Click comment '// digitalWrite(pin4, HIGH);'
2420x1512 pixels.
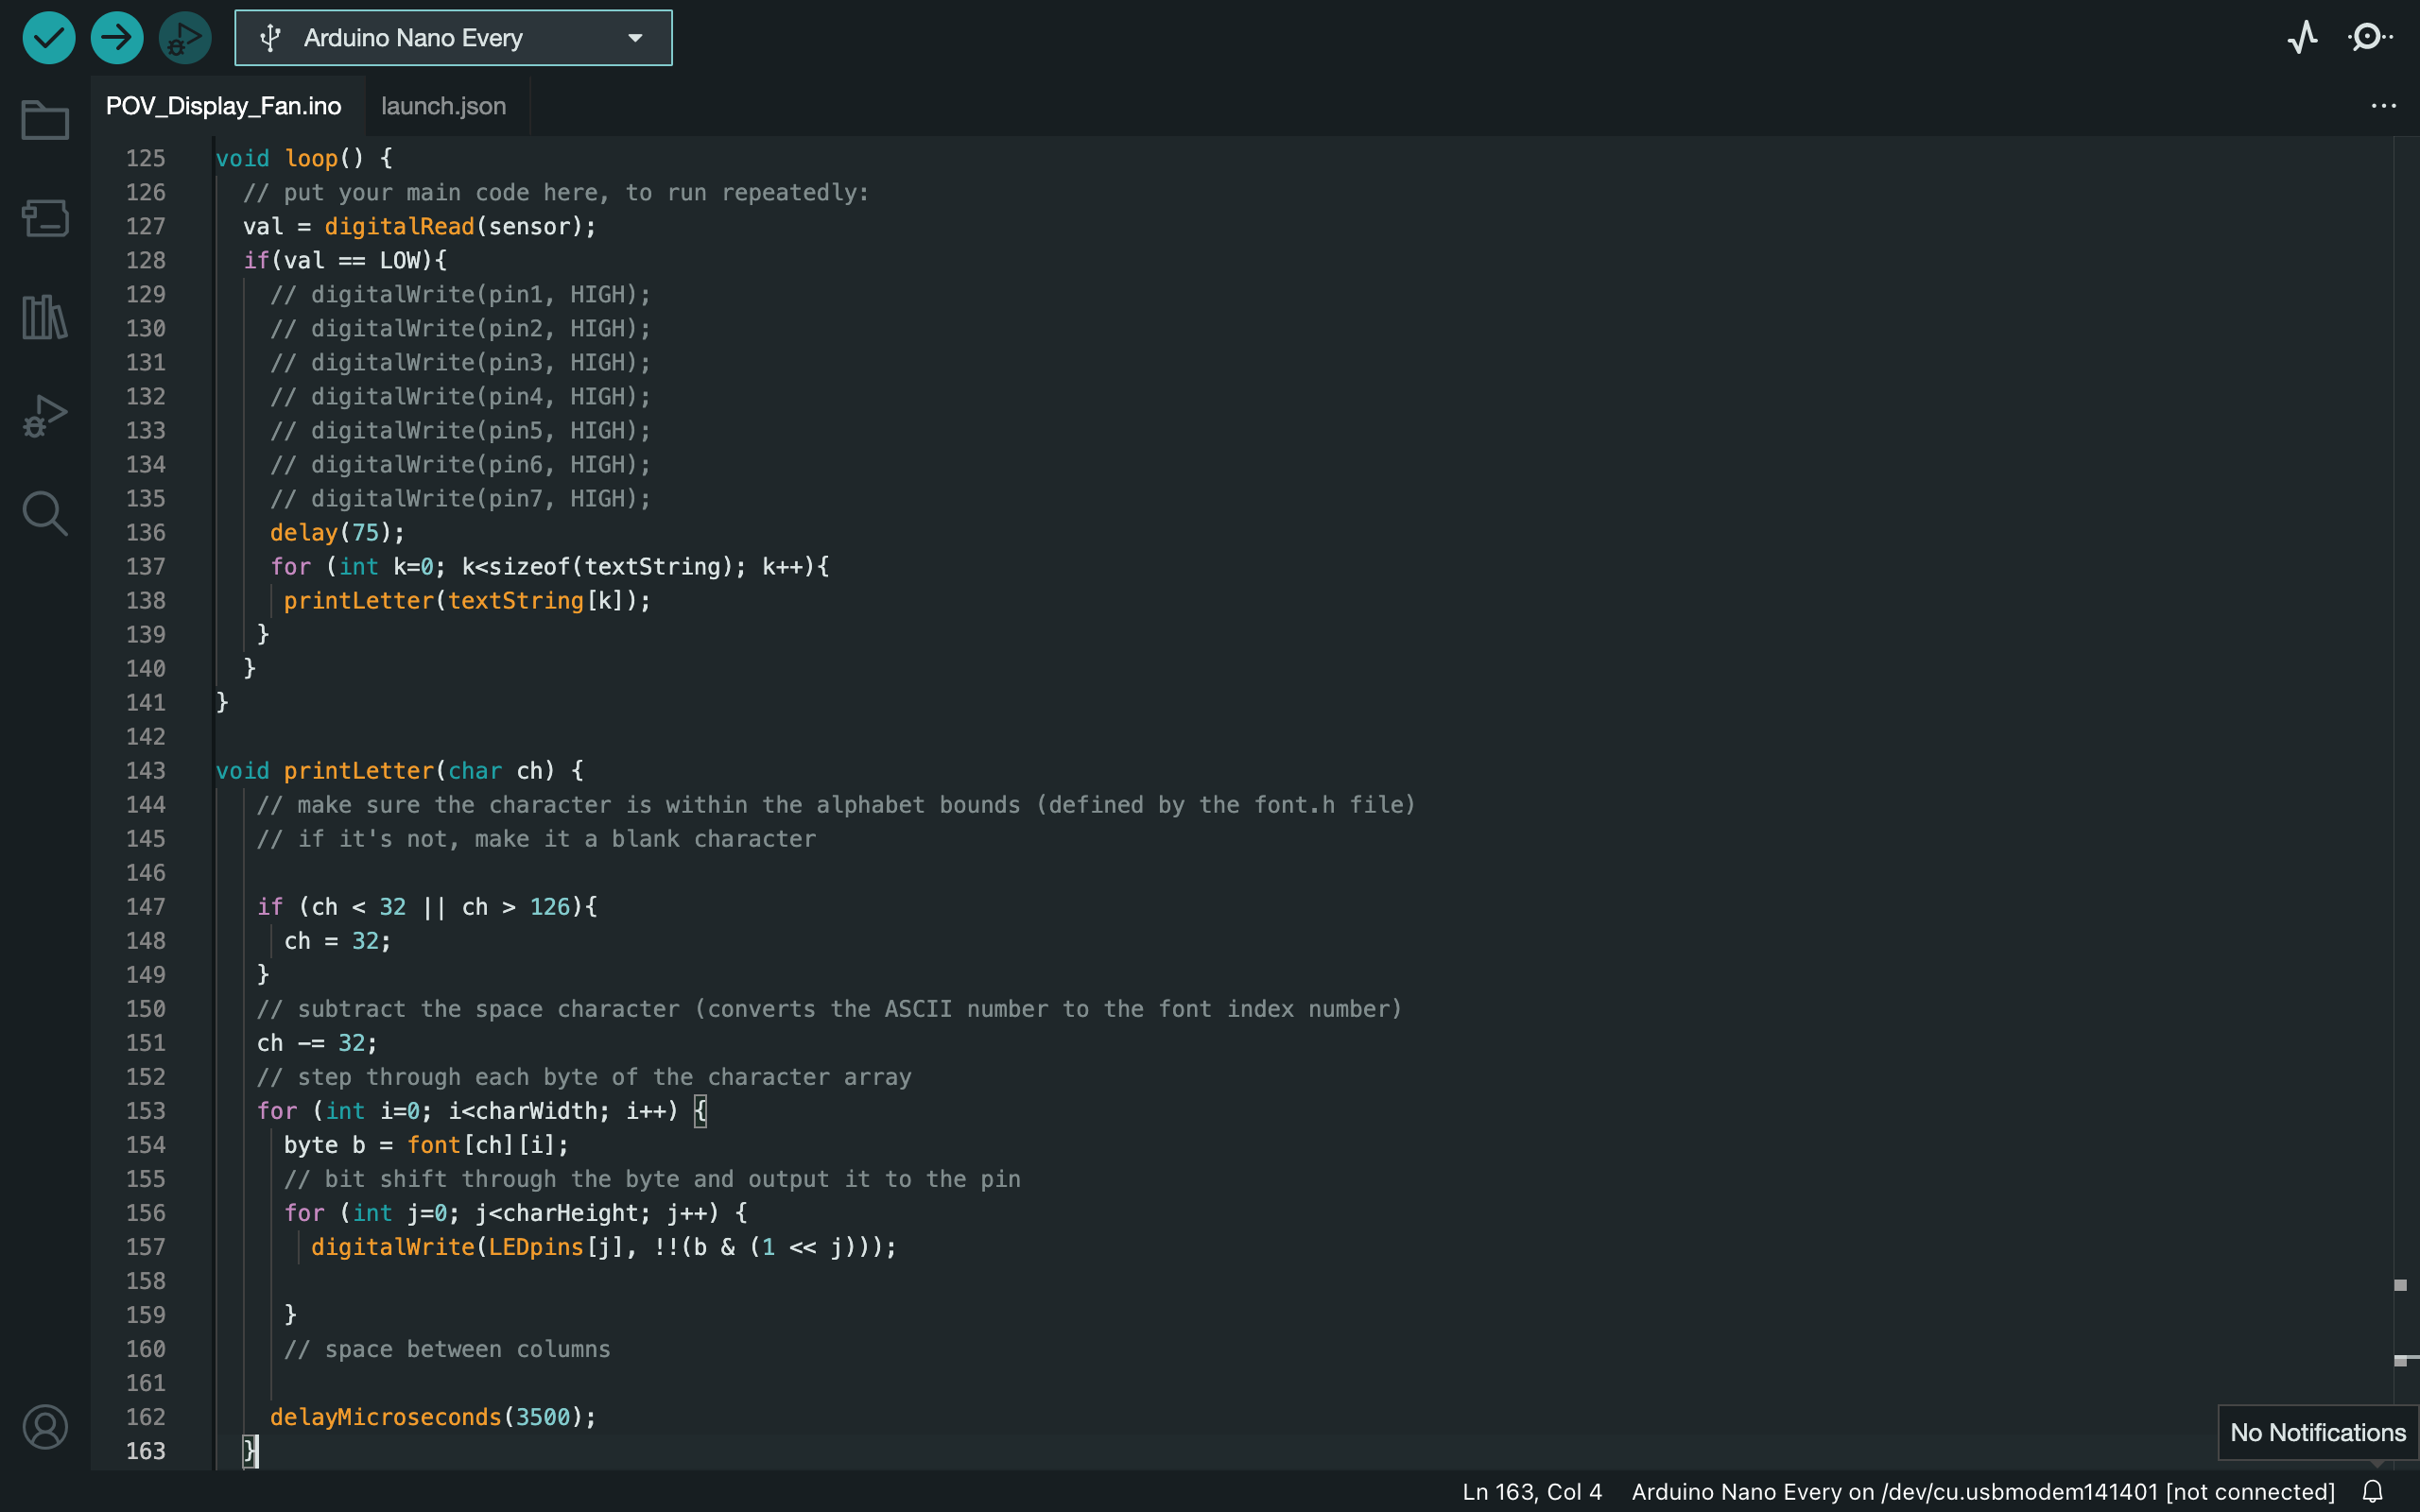(x=460, y=396)
